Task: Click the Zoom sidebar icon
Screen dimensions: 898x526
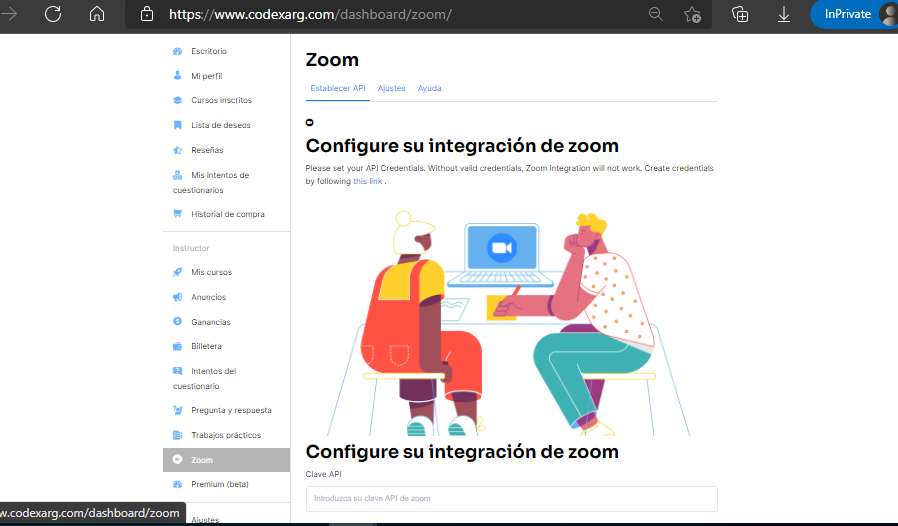Action: click(x=178, y=460)
